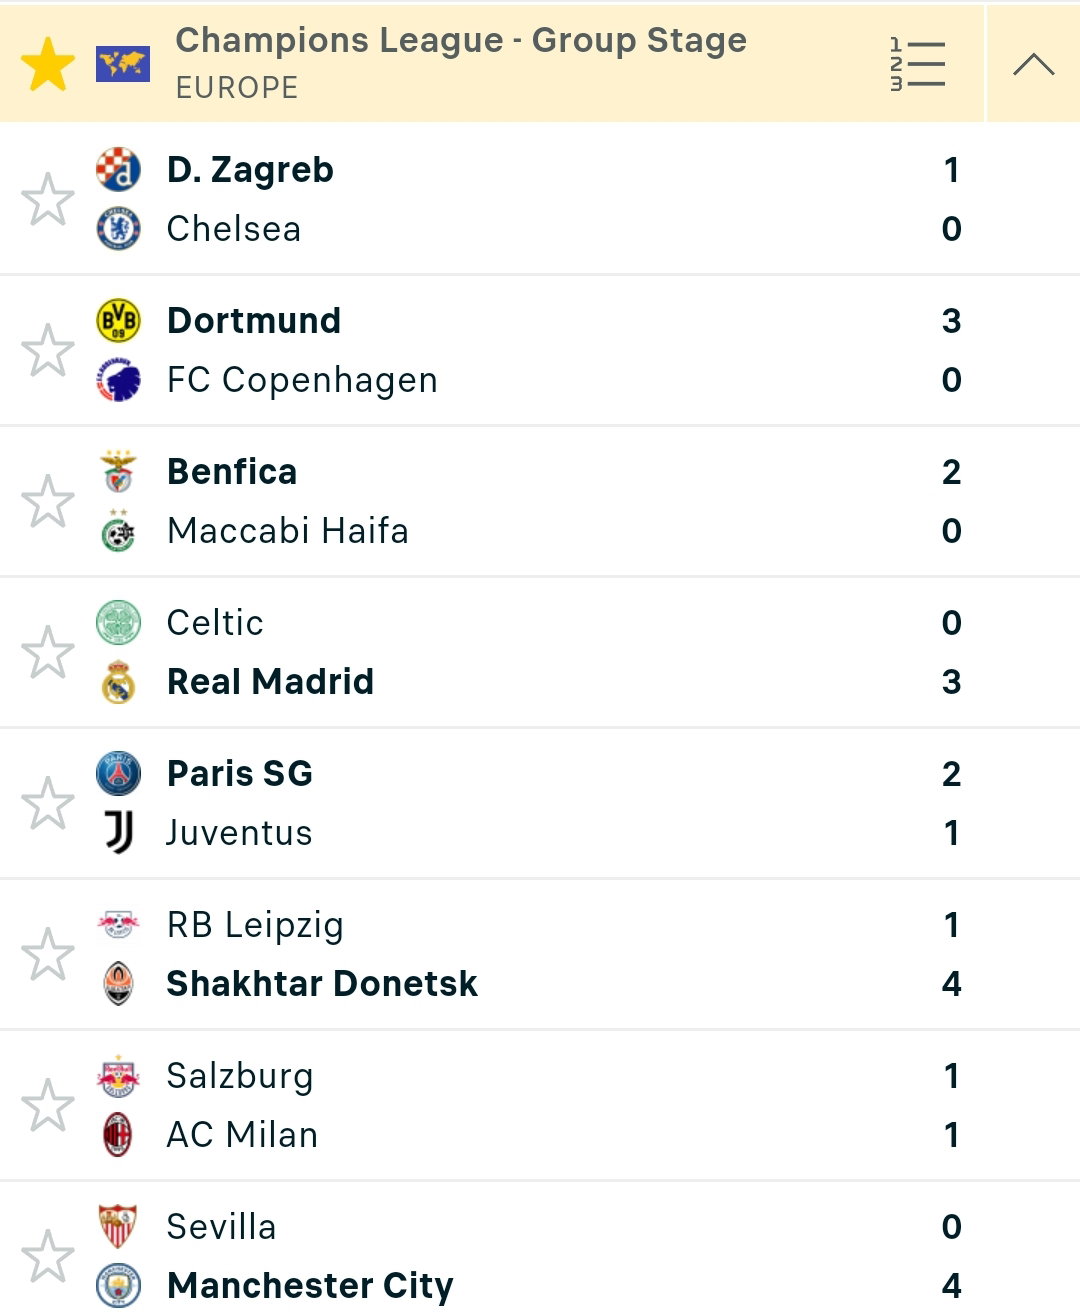Click the Juventus club logo

coord(118,833)
